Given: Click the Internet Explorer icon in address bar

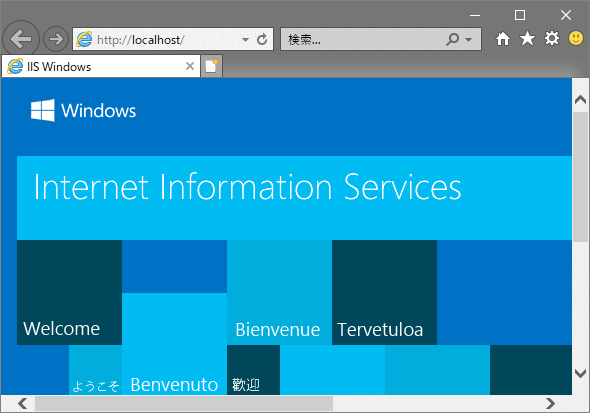Looking at the screenshot, I should (84, 39).
